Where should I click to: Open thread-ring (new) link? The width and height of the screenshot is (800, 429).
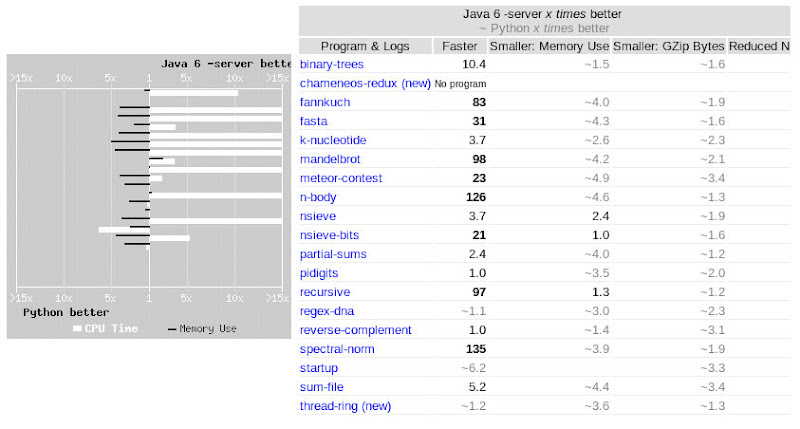pyautogui.click(x=345, y=406)
